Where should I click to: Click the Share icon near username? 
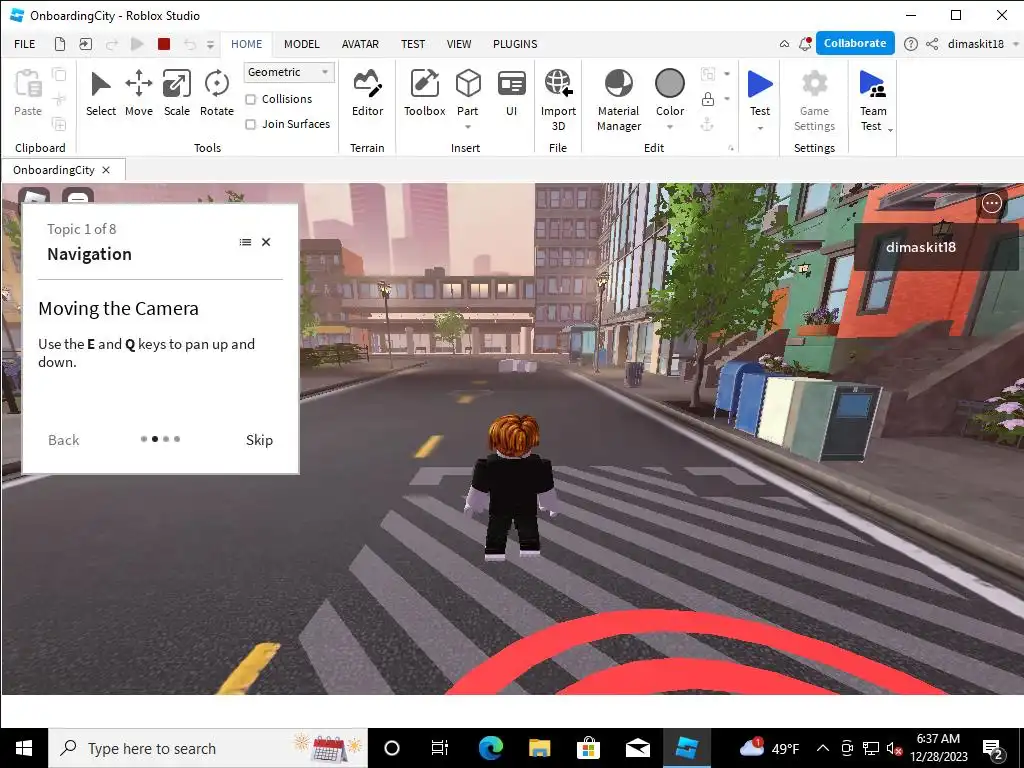click(x=933, y=44)
